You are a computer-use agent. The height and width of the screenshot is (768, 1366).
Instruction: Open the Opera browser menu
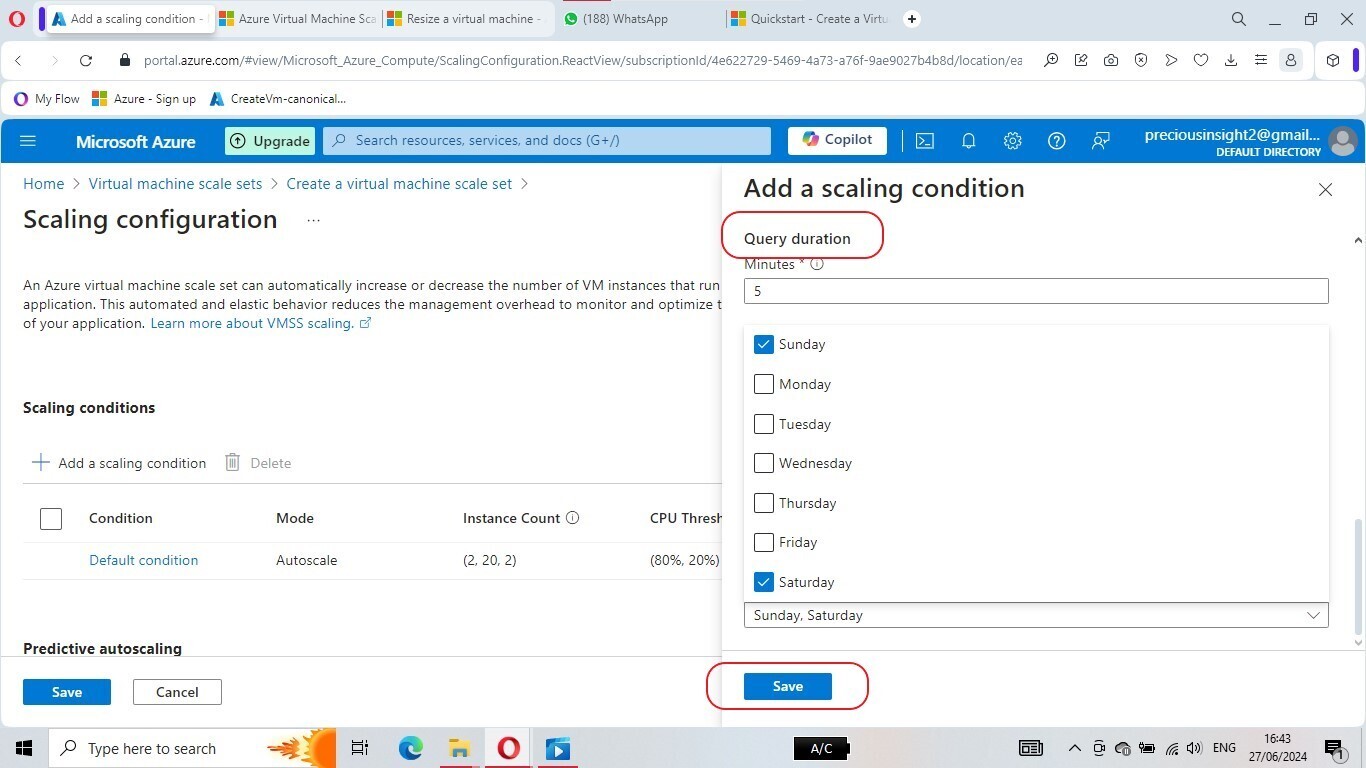click(x=16, y=19)
